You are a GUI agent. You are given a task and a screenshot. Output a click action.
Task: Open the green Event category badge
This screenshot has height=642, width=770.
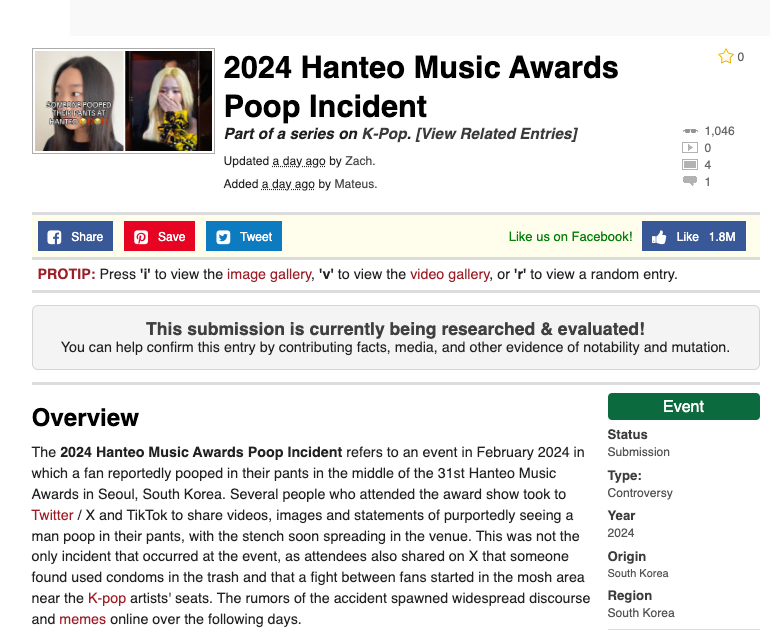click(684, 406)
